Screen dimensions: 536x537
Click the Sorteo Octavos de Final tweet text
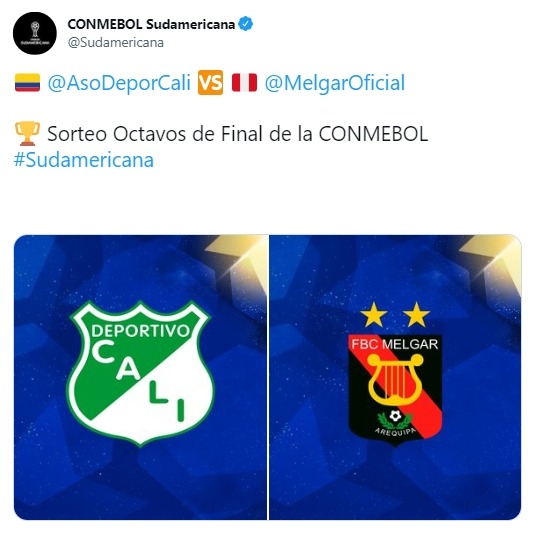click(x=238, y=134)
